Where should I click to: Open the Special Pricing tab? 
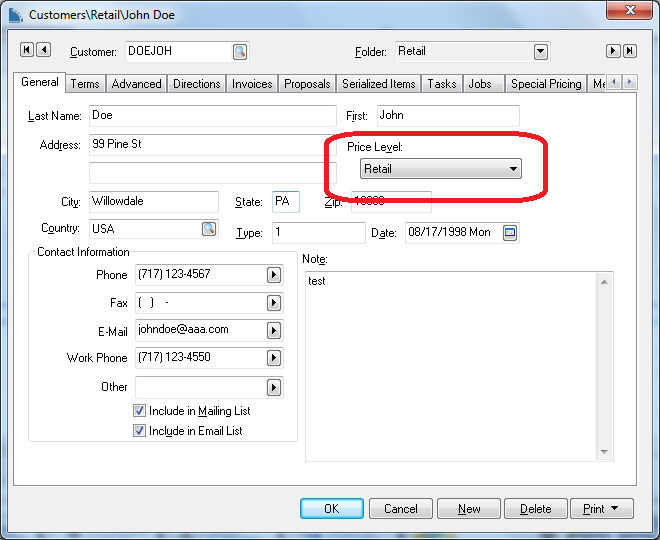[545, 84]
